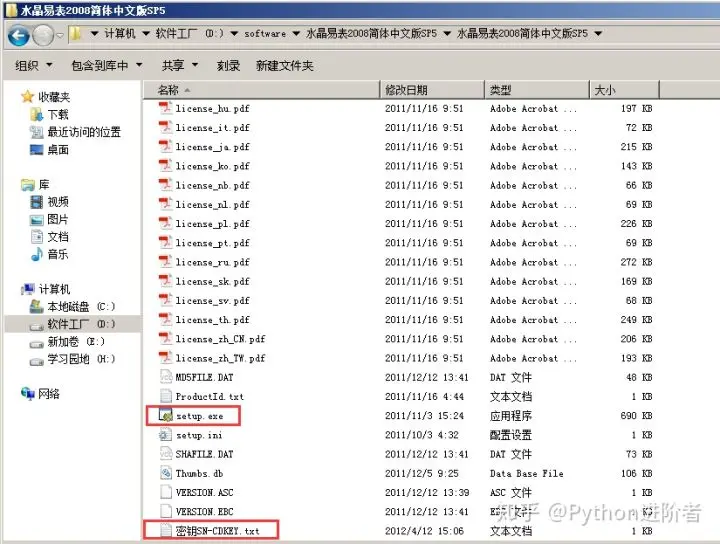Select the setup.ini settings file icon

pyautogui.click(x=165, y=435)
